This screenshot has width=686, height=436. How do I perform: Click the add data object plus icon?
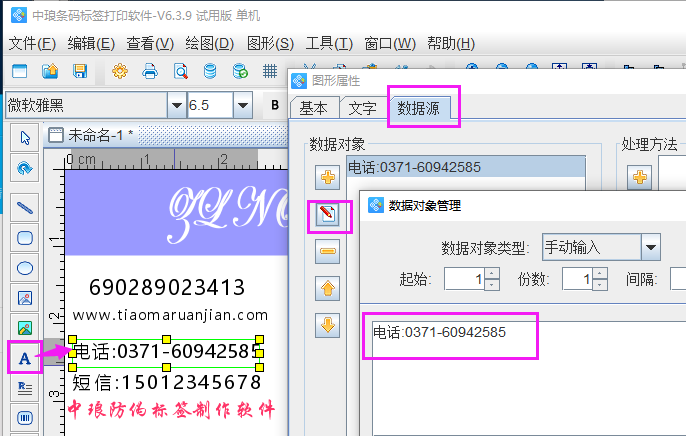[x=328, y=178]
